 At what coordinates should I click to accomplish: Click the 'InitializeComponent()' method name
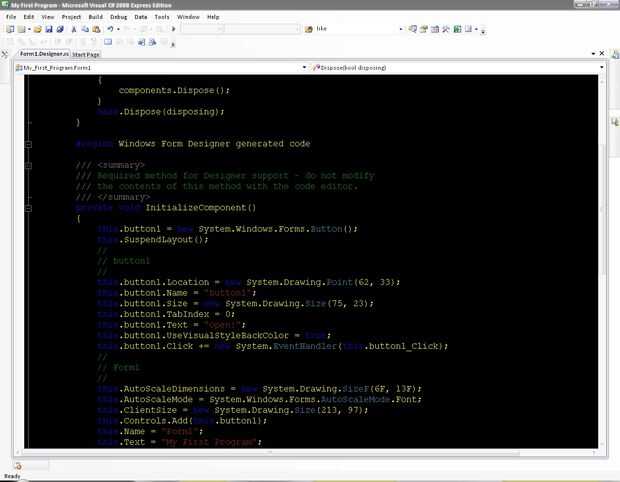(200, 208)
